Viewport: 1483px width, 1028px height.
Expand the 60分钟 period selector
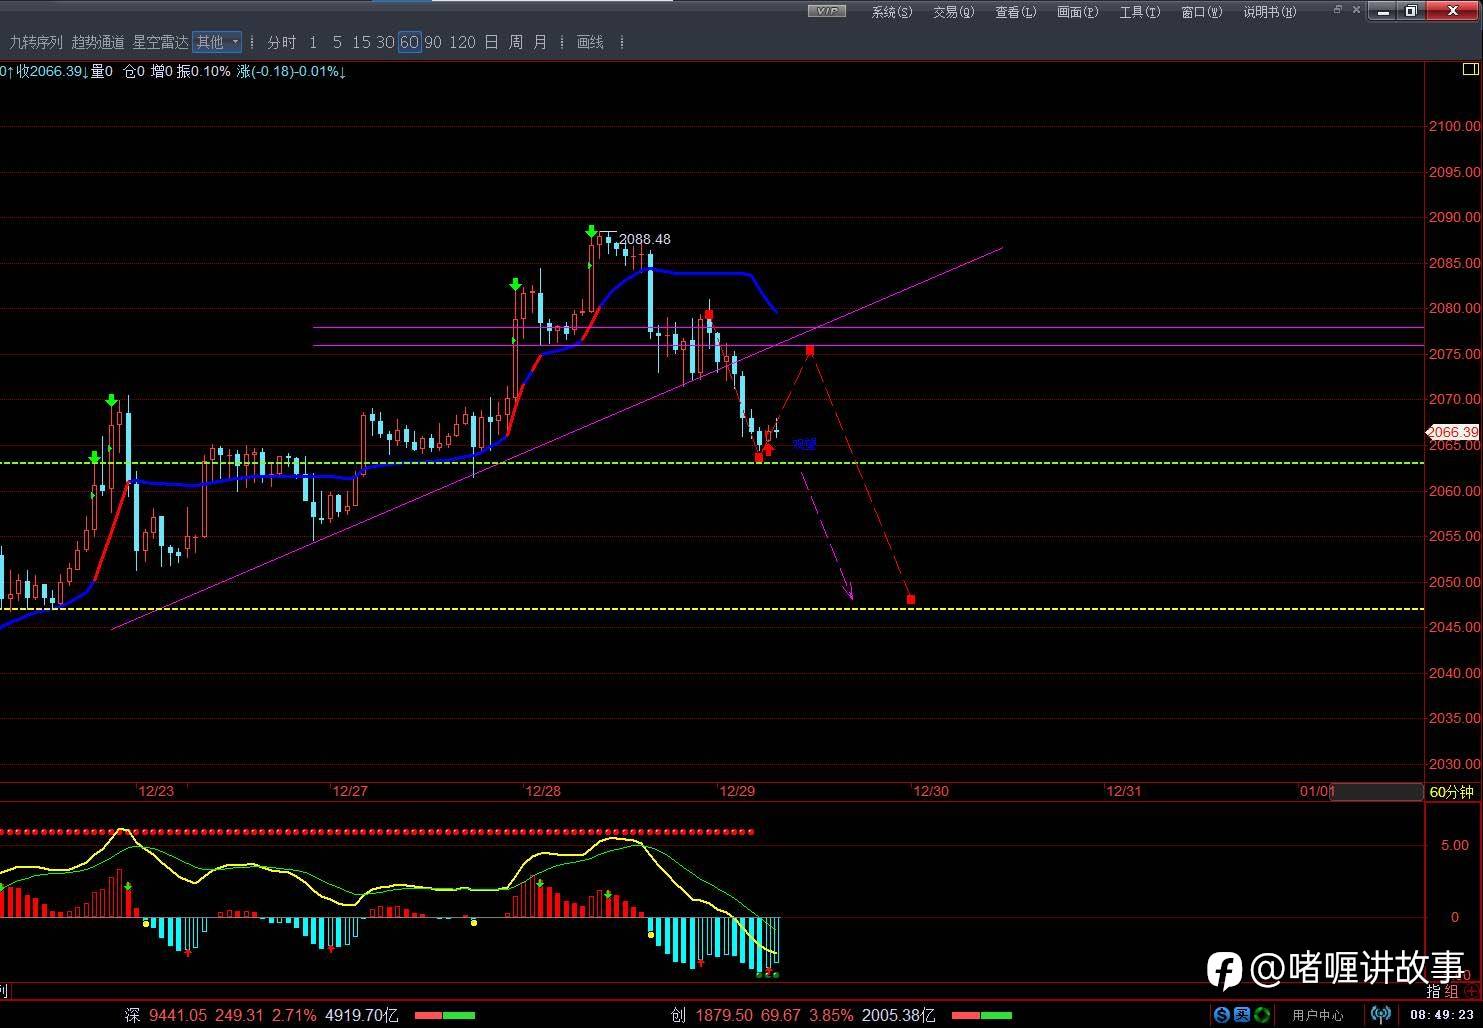[x=1451, y=792]
